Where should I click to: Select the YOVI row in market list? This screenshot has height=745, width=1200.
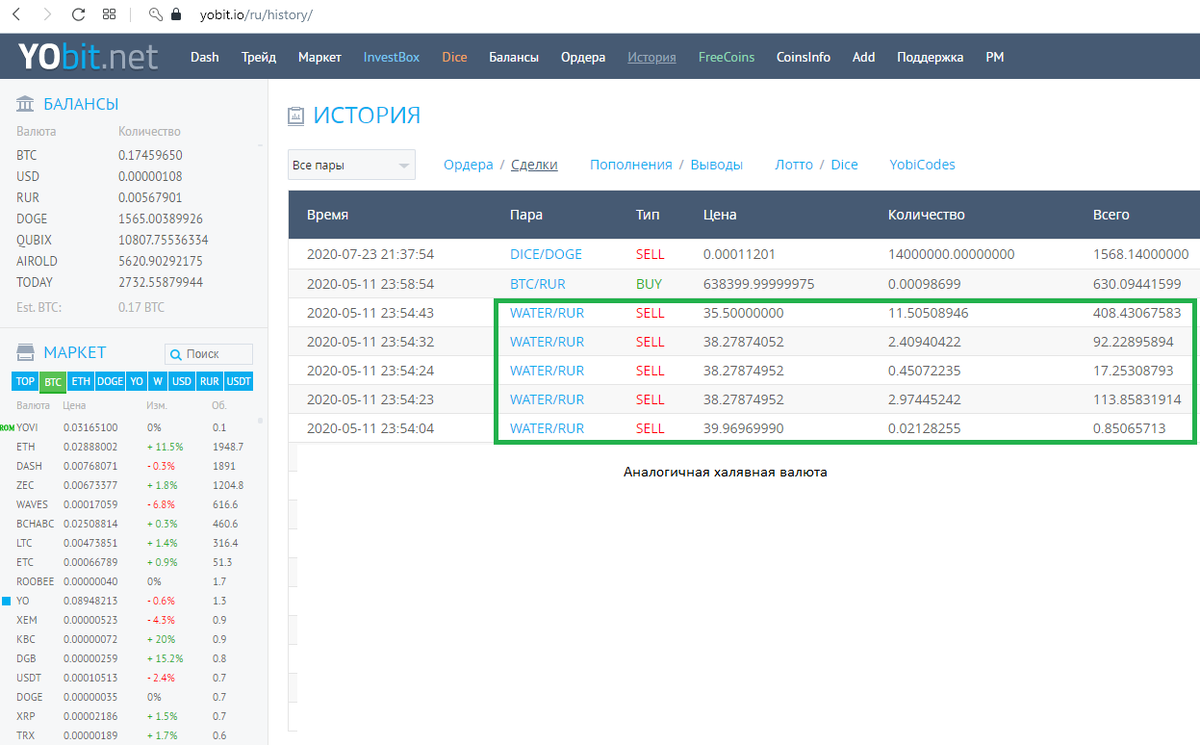click(134, 427)
